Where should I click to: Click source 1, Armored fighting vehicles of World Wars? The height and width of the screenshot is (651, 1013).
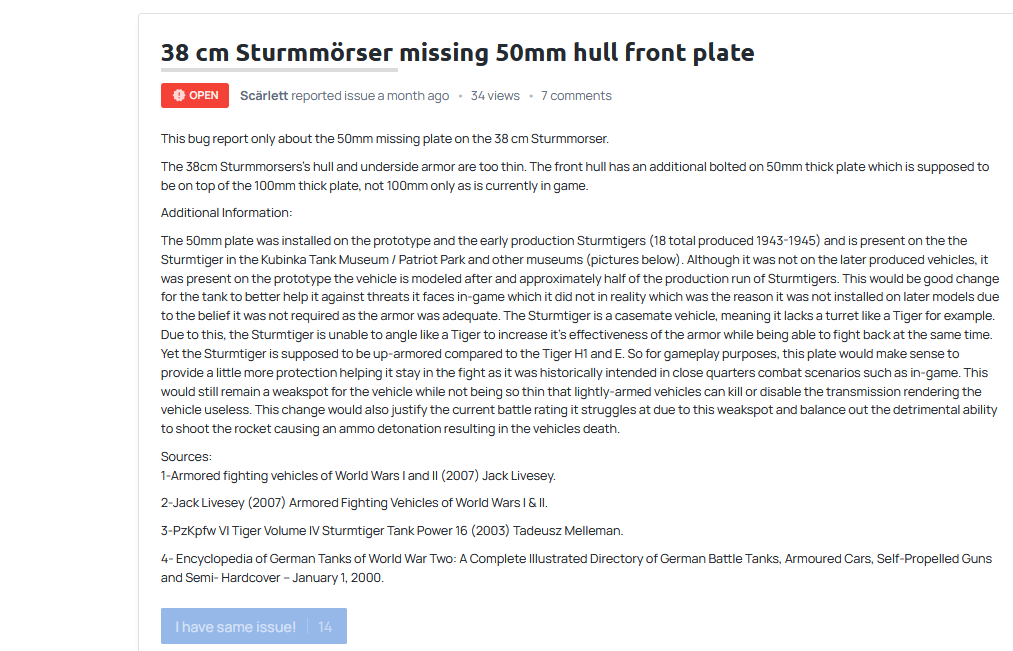(x=358, y=476)
